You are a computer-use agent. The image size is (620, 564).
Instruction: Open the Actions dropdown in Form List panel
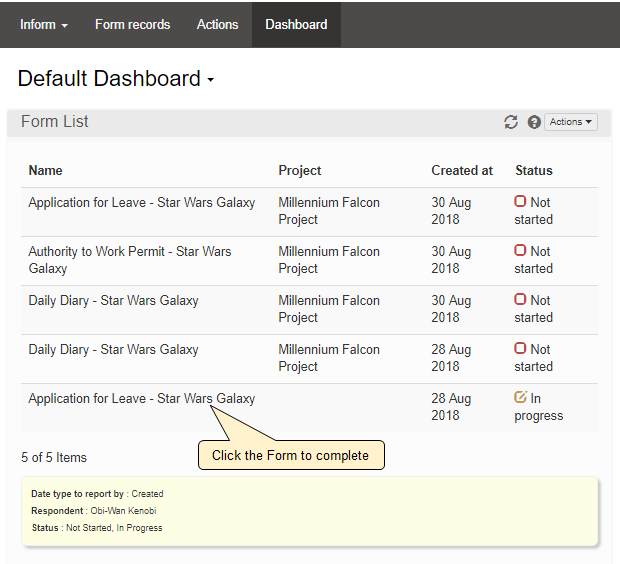click(571, 122)
